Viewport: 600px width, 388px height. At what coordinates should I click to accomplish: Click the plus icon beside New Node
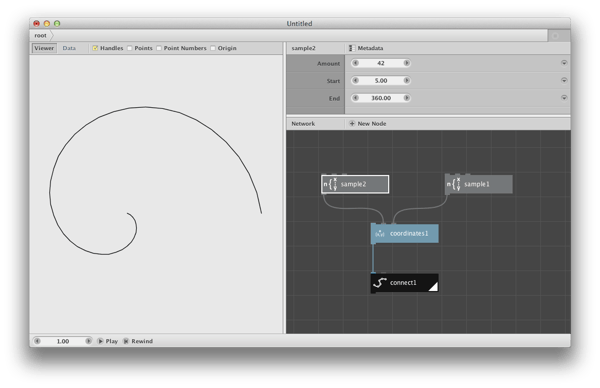point(352,124)
